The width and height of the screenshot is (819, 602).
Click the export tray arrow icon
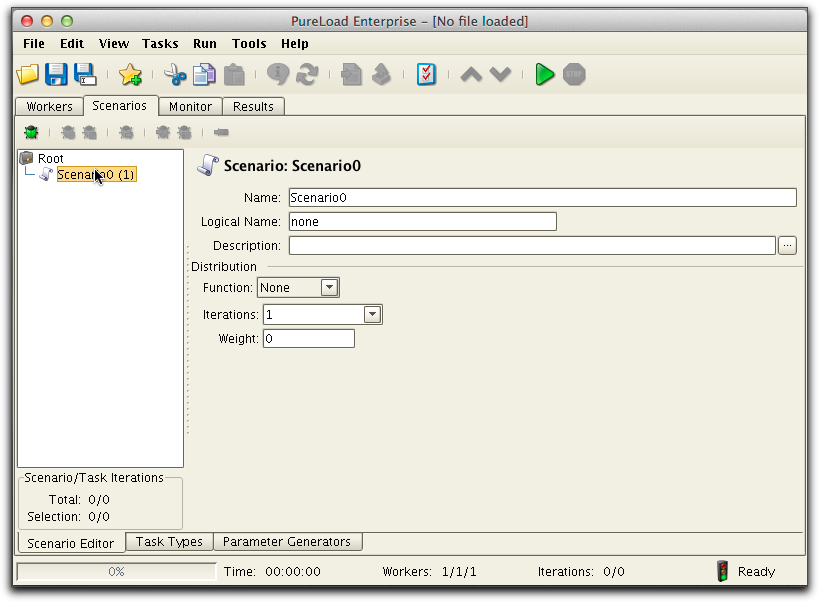coord(381,74)
